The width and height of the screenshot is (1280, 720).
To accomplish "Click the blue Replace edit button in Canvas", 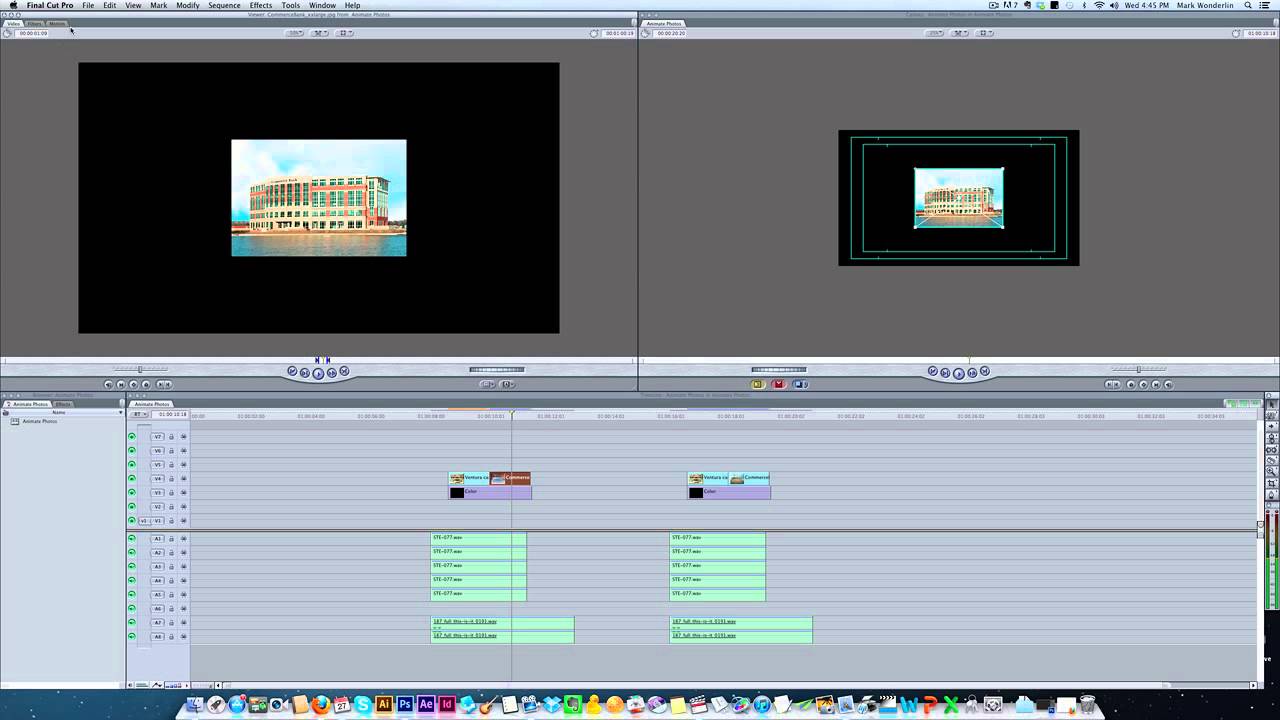I will [x=799, y=384].
